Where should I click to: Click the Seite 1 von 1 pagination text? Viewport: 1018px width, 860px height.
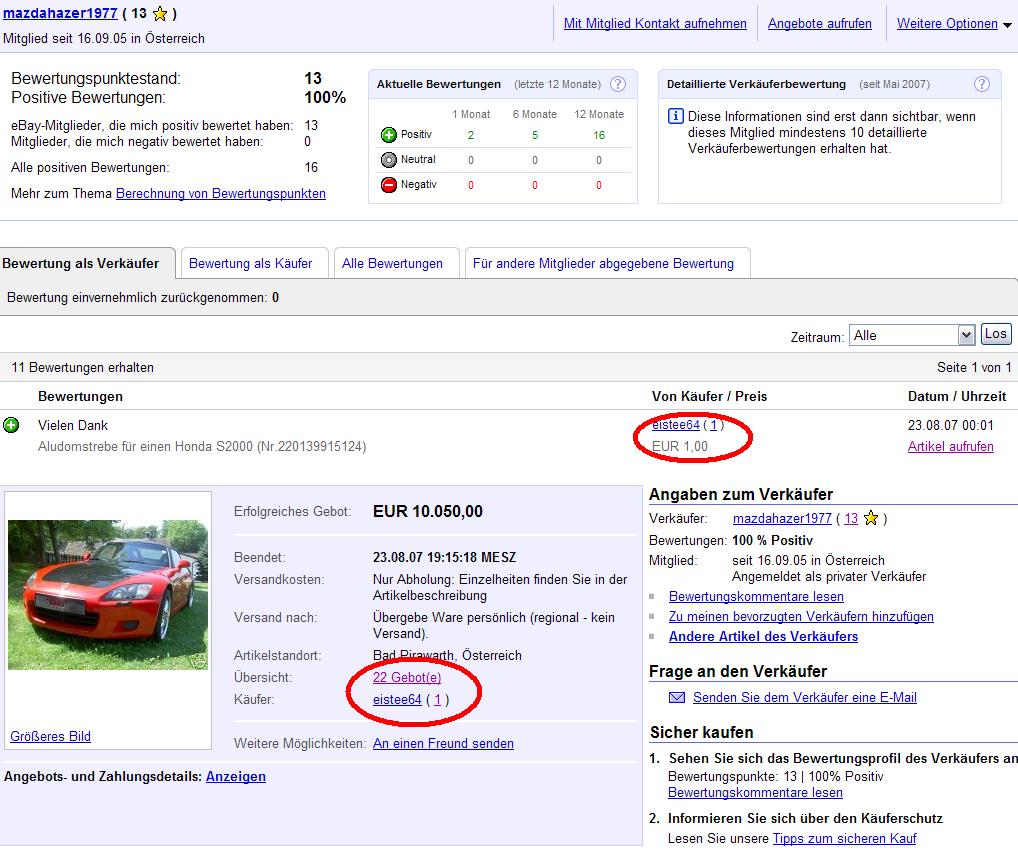[974, 367]
